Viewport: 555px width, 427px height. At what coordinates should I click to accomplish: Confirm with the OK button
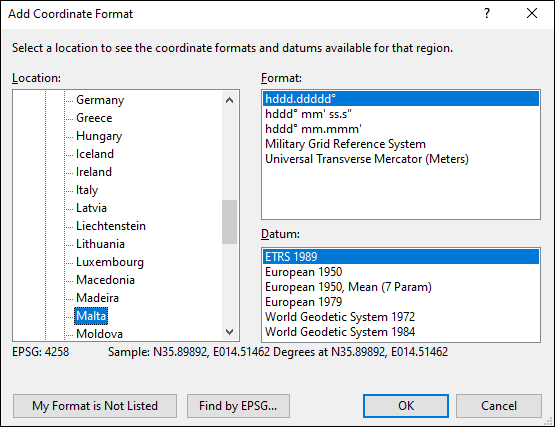pos(406,406)
